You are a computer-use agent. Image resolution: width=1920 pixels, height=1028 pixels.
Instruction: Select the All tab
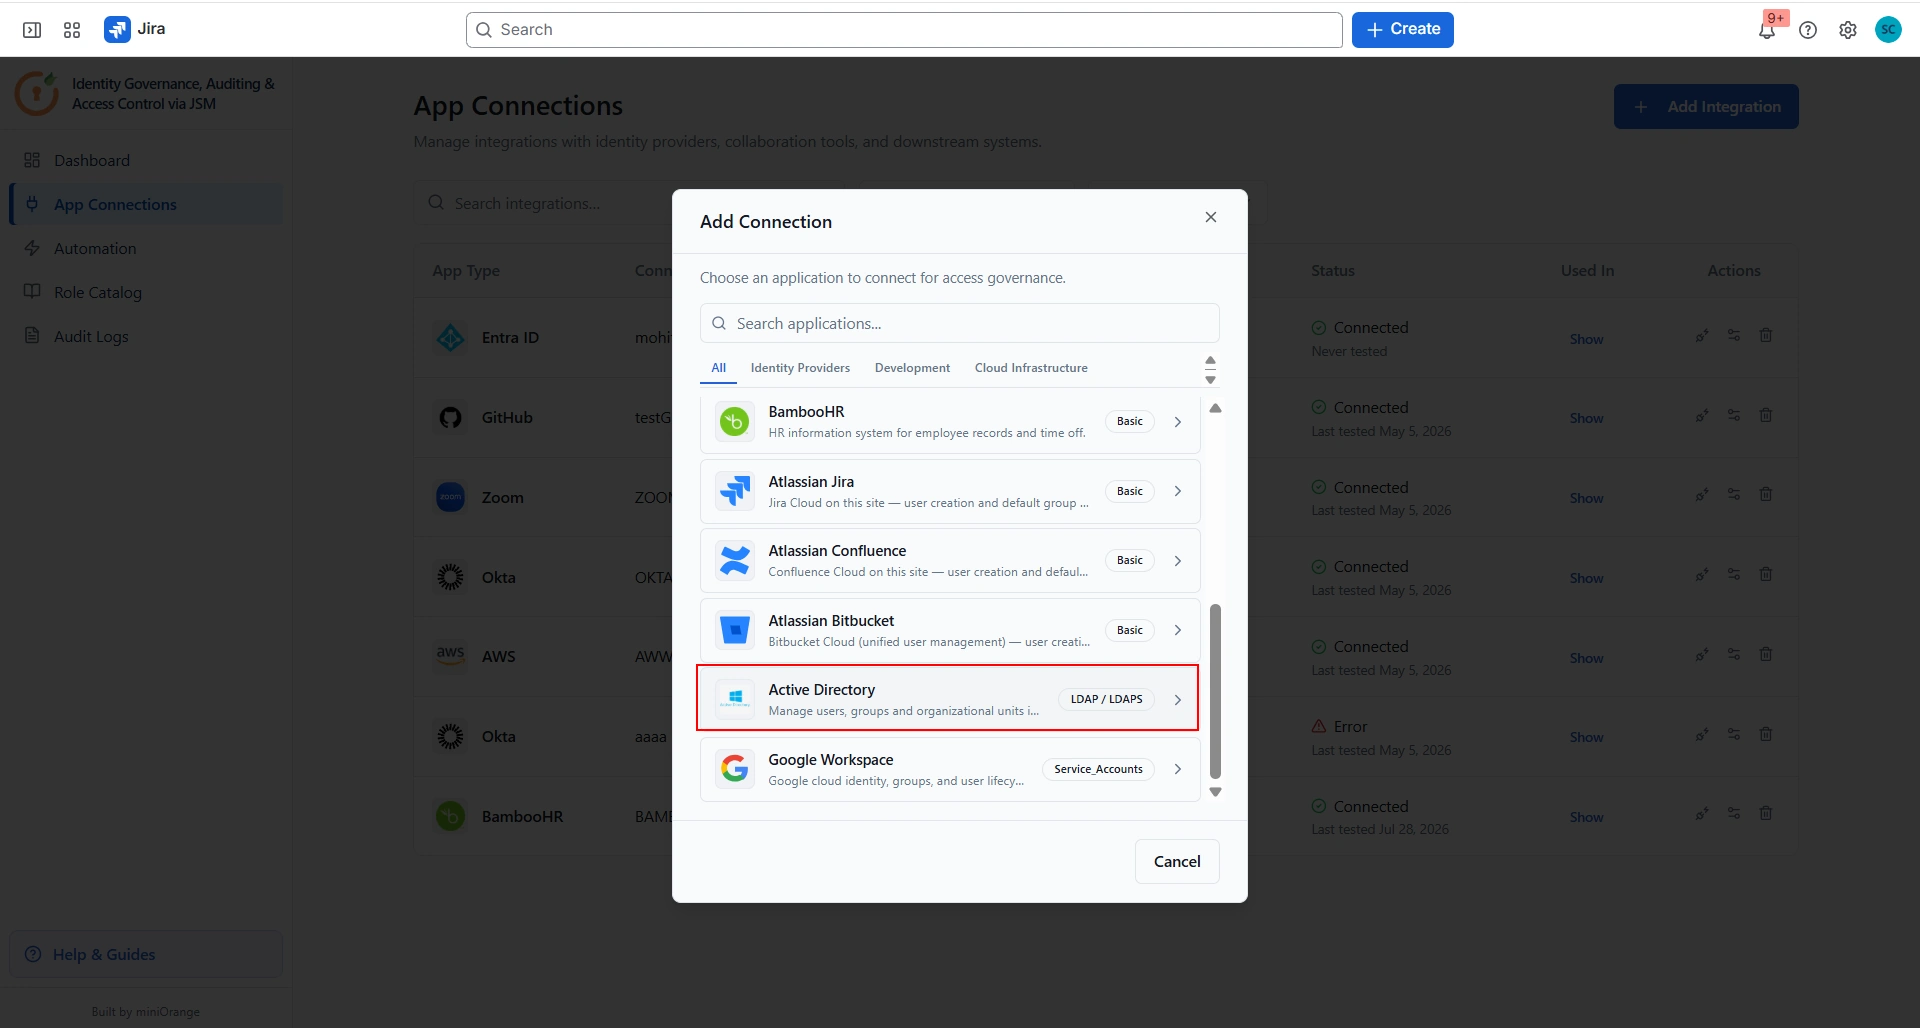tap(718, 368)
